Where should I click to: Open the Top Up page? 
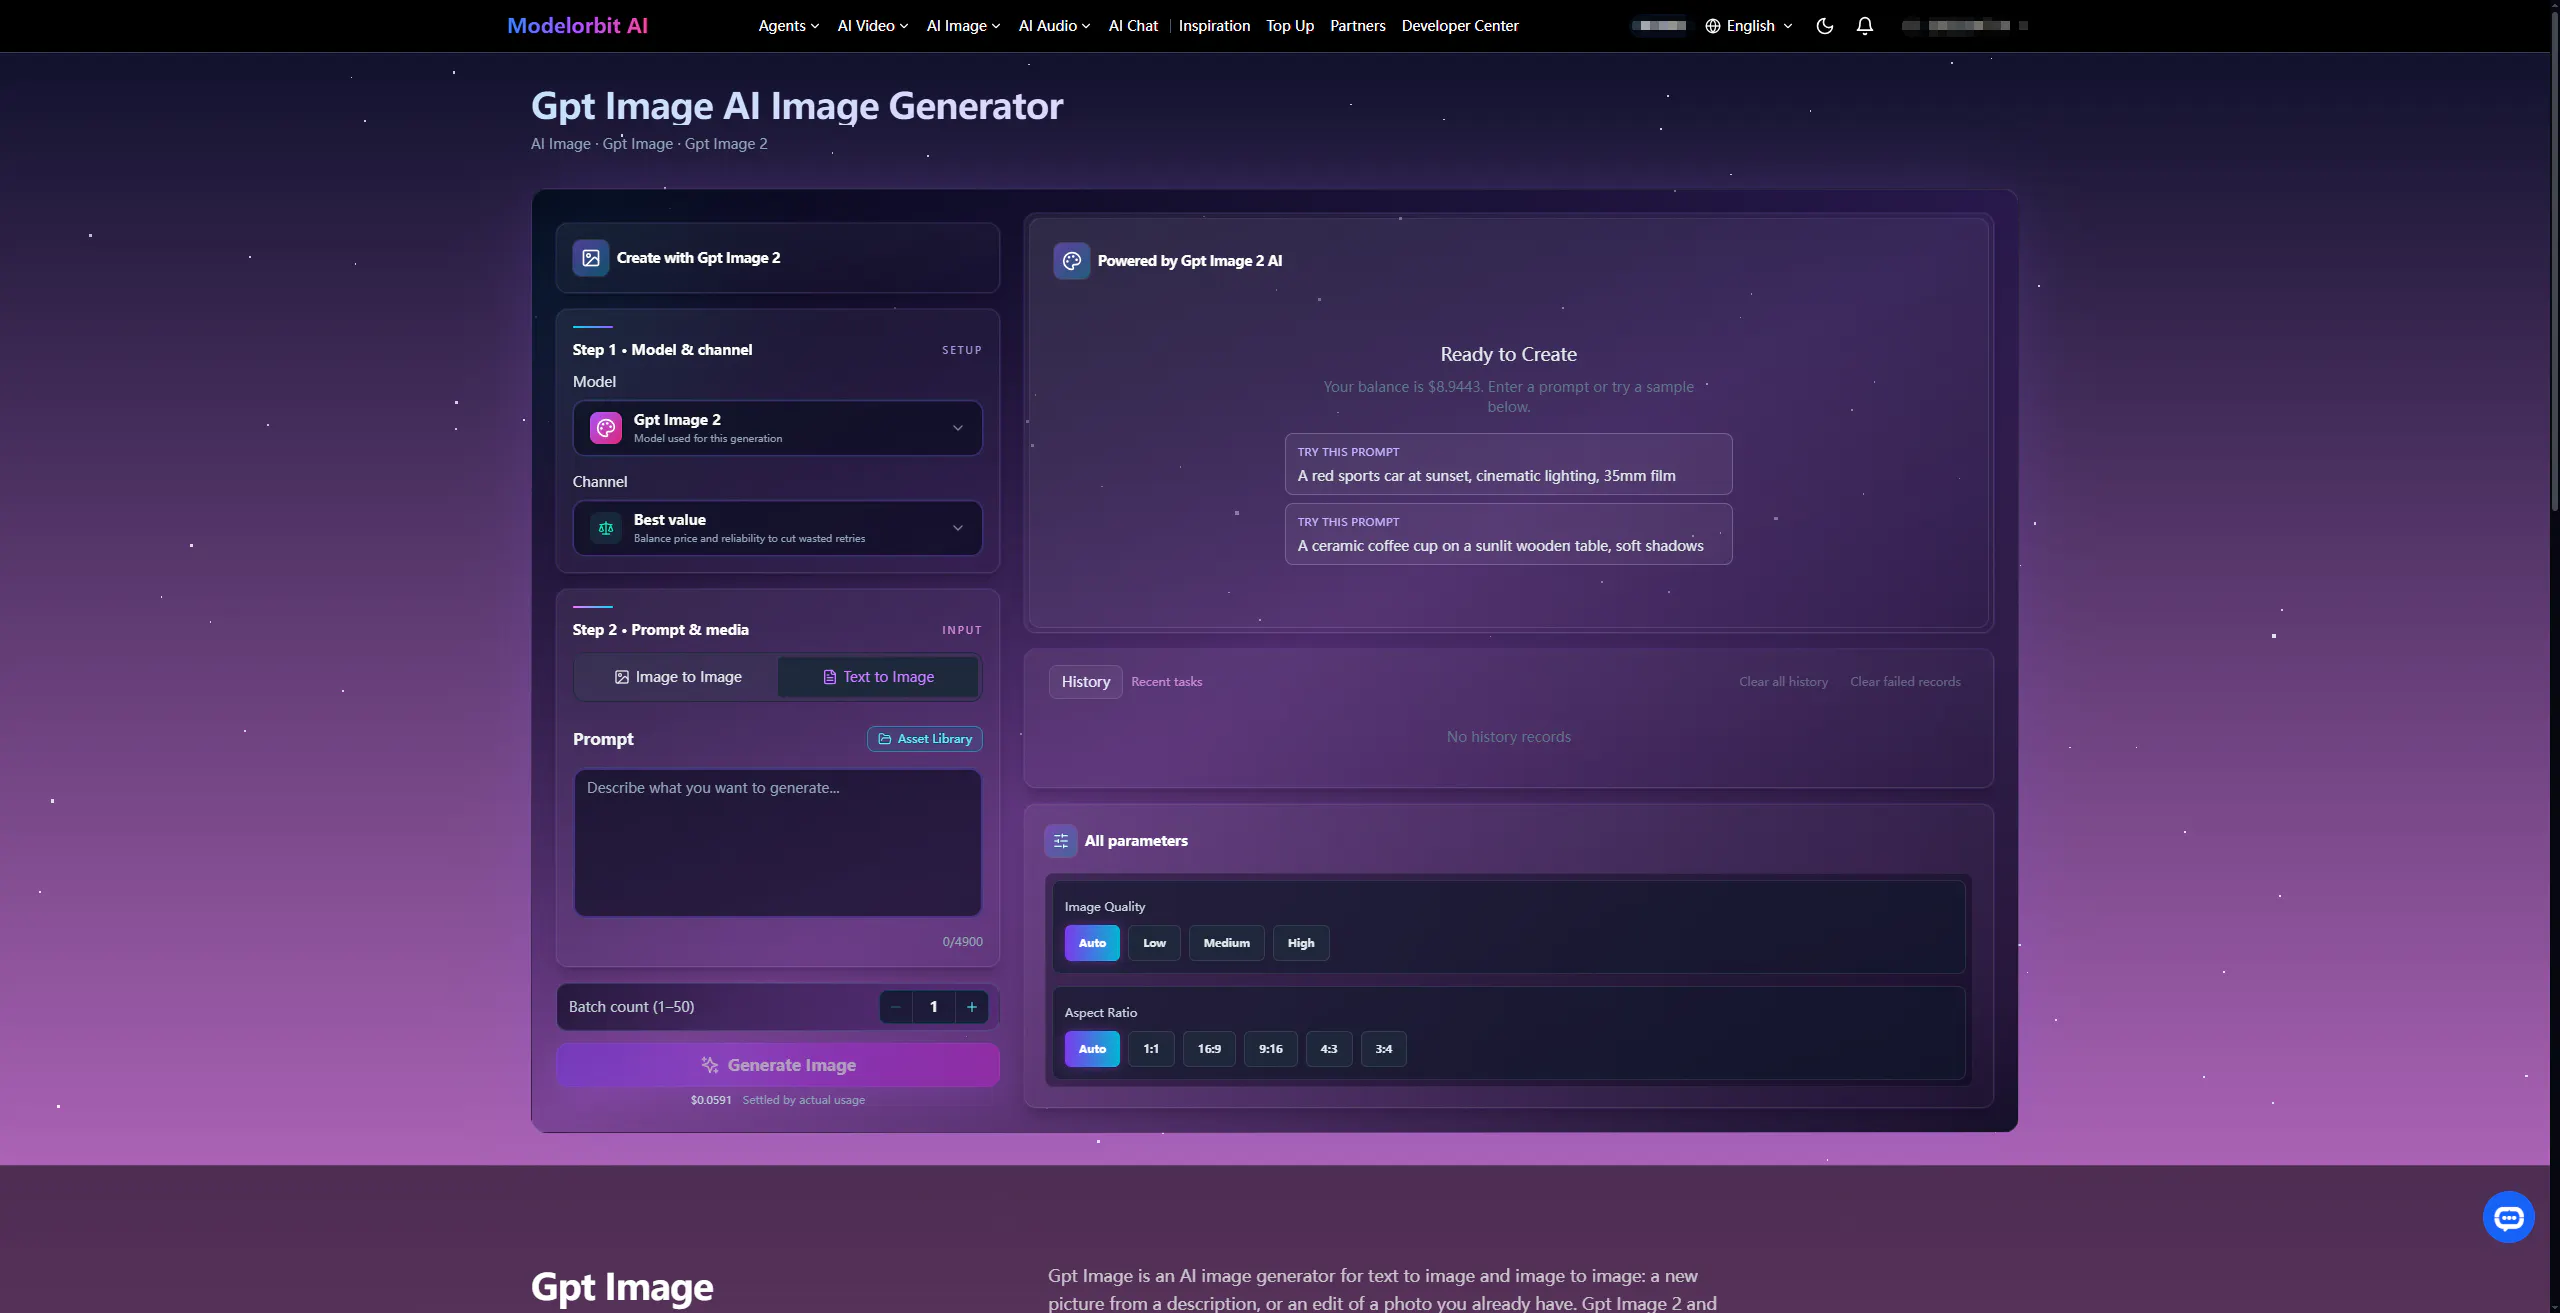1290,26
